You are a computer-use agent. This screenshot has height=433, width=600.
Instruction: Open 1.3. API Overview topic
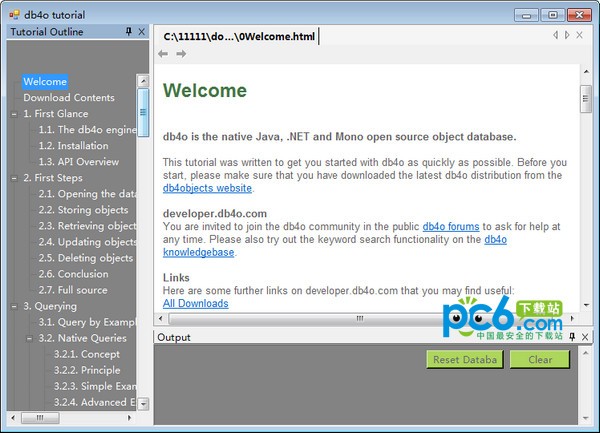(79, 162)
